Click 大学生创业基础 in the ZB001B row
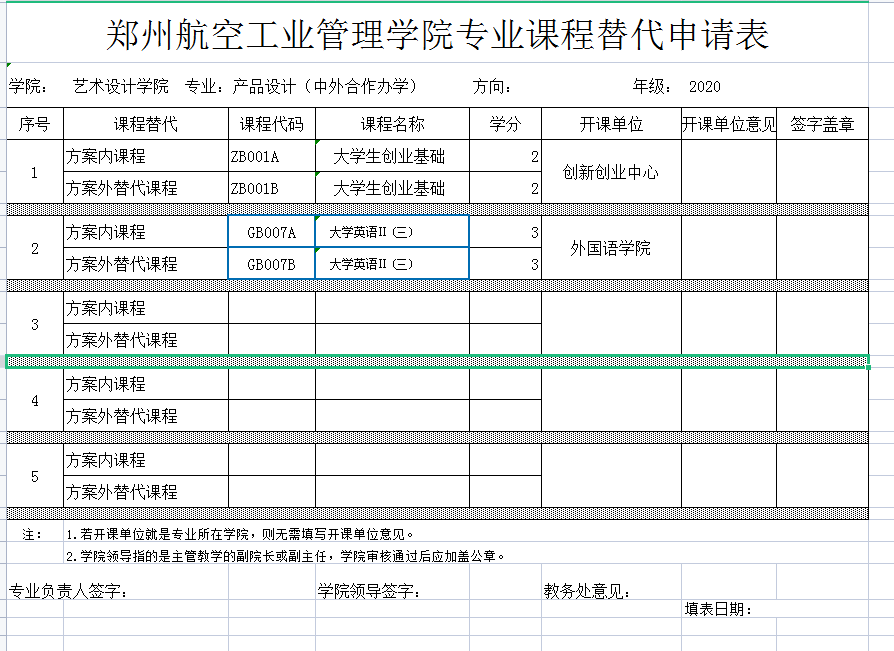This screenshot has width=894, height=651. [x=392, y=188]
